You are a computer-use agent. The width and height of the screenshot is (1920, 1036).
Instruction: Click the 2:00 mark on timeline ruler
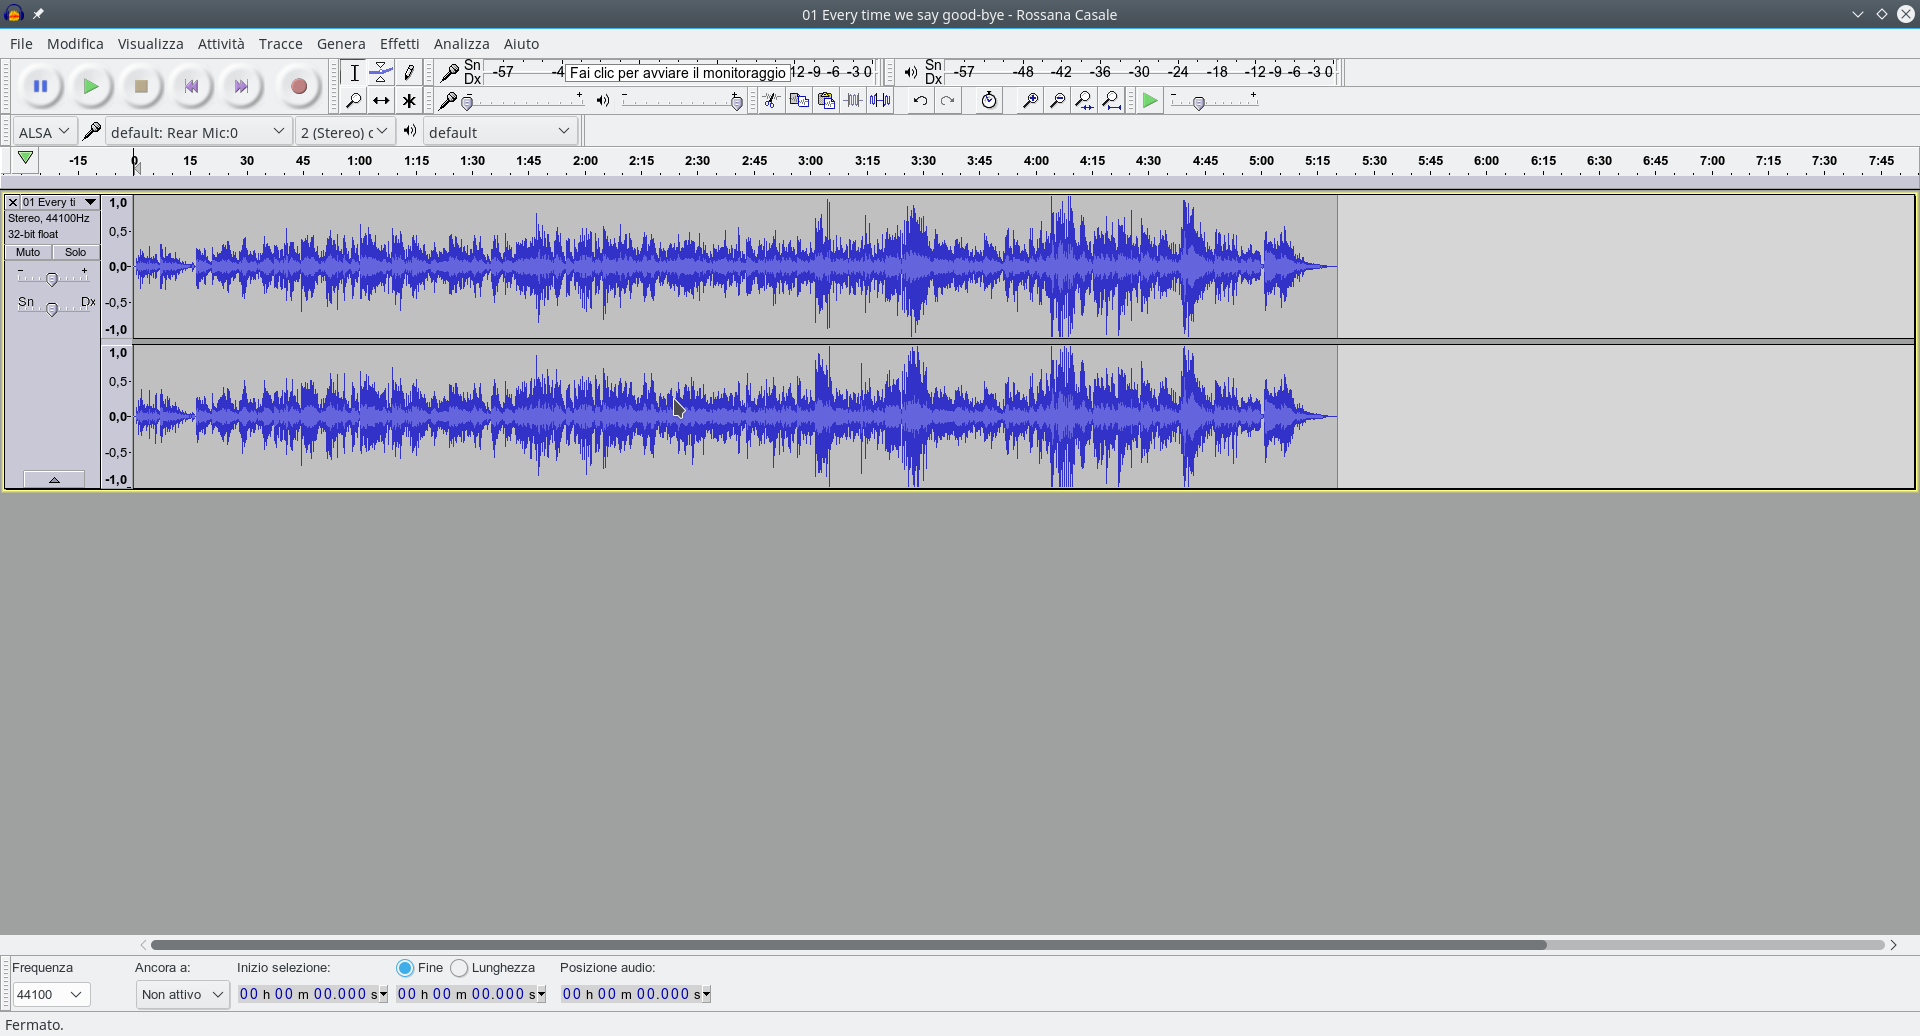coord(585,161)
